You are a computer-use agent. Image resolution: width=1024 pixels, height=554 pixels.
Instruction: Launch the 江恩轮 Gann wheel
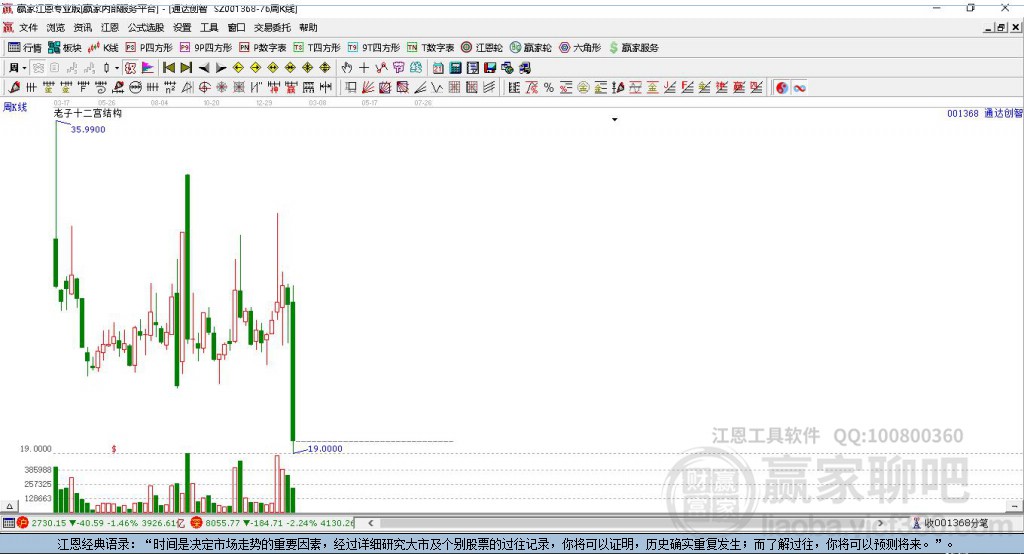[482, 48]
